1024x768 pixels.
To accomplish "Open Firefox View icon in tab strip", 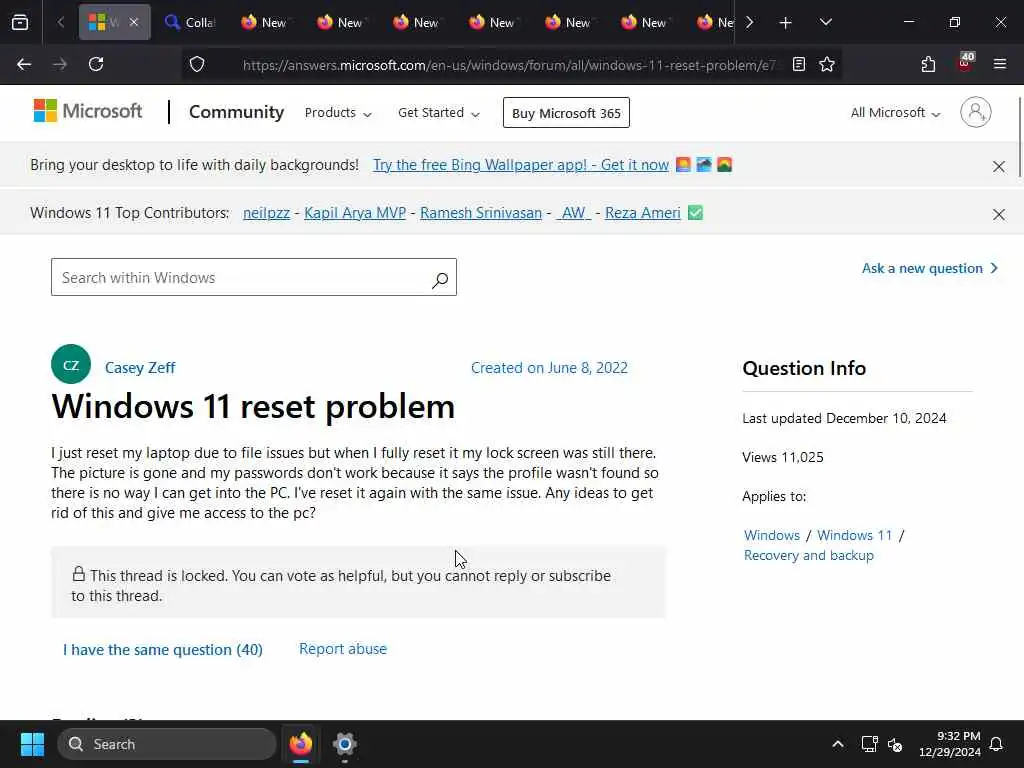I will [20, 22].
